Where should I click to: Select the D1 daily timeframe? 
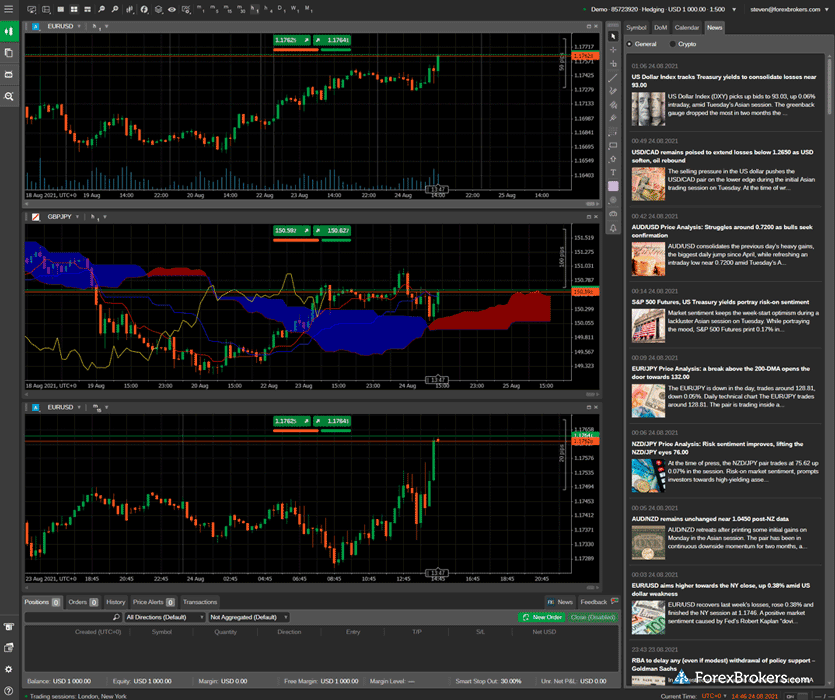[281, 9]
